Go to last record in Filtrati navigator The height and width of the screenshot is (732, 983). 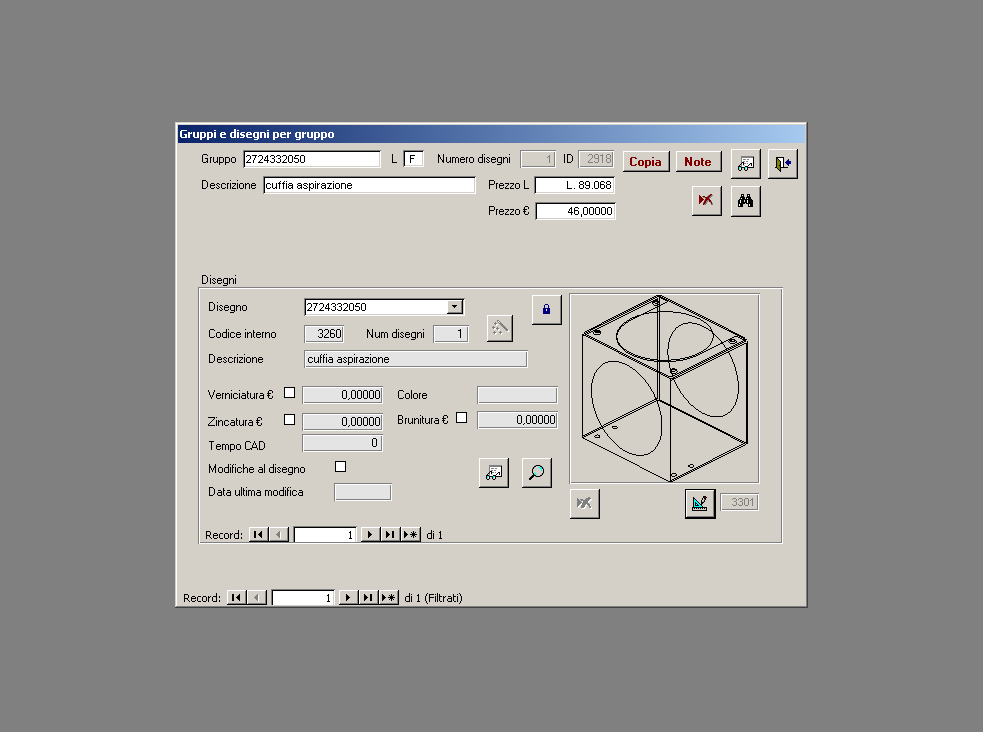[x=368, y=598]
